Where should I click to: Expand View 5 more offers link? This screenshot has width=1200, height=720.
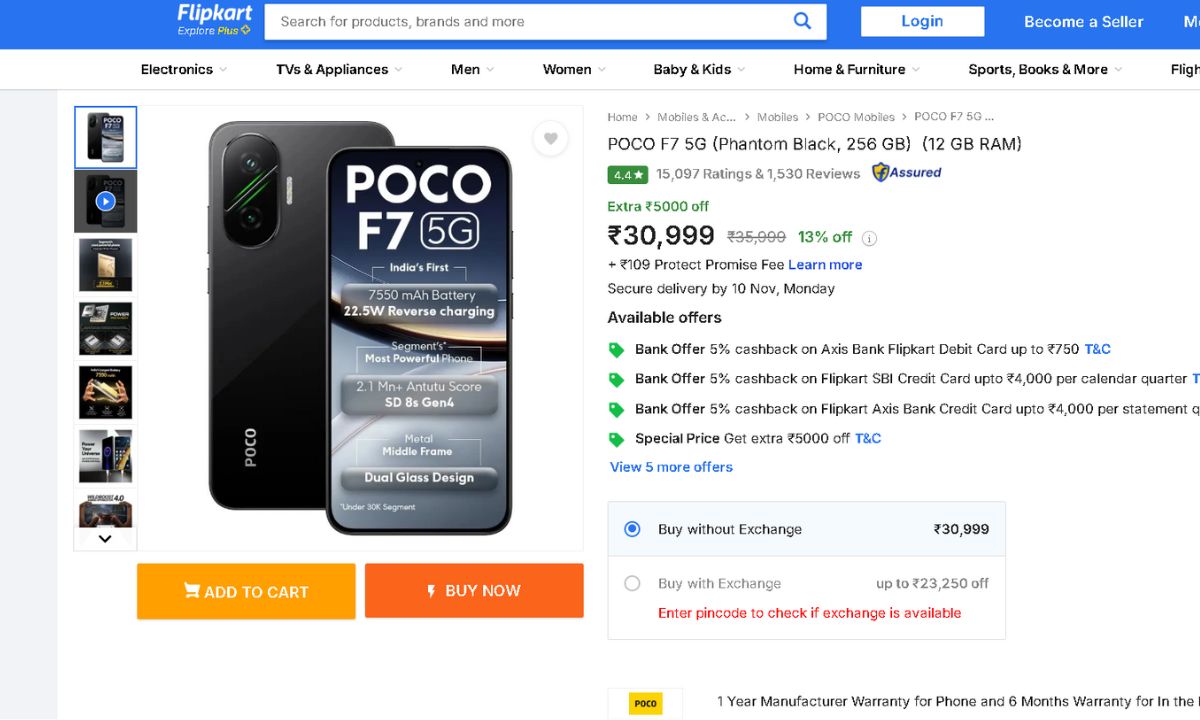(x=671, y=467)
